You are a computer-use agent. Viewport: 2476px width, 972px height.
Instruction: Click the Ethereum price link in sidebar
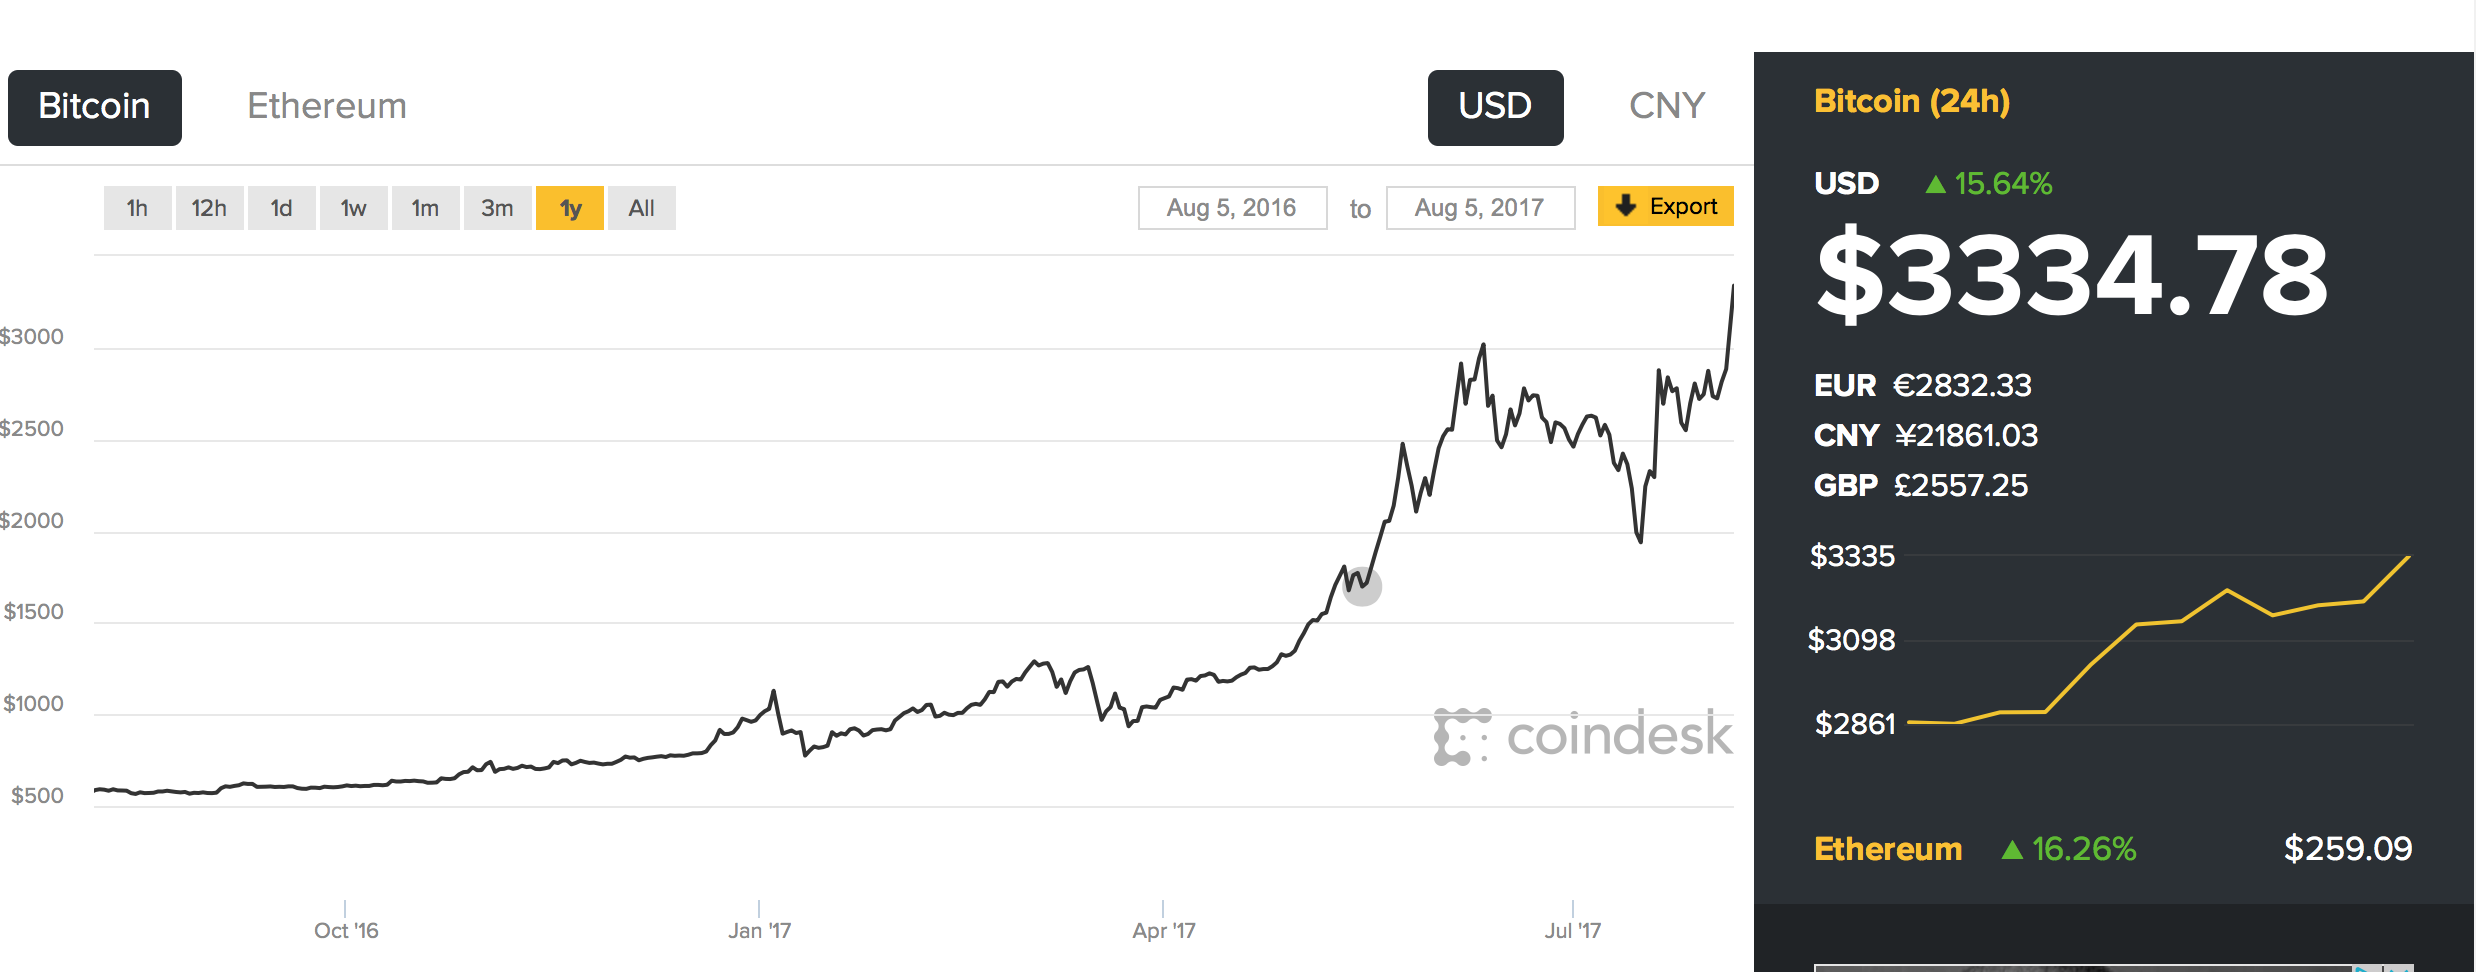coord(2347,849)
